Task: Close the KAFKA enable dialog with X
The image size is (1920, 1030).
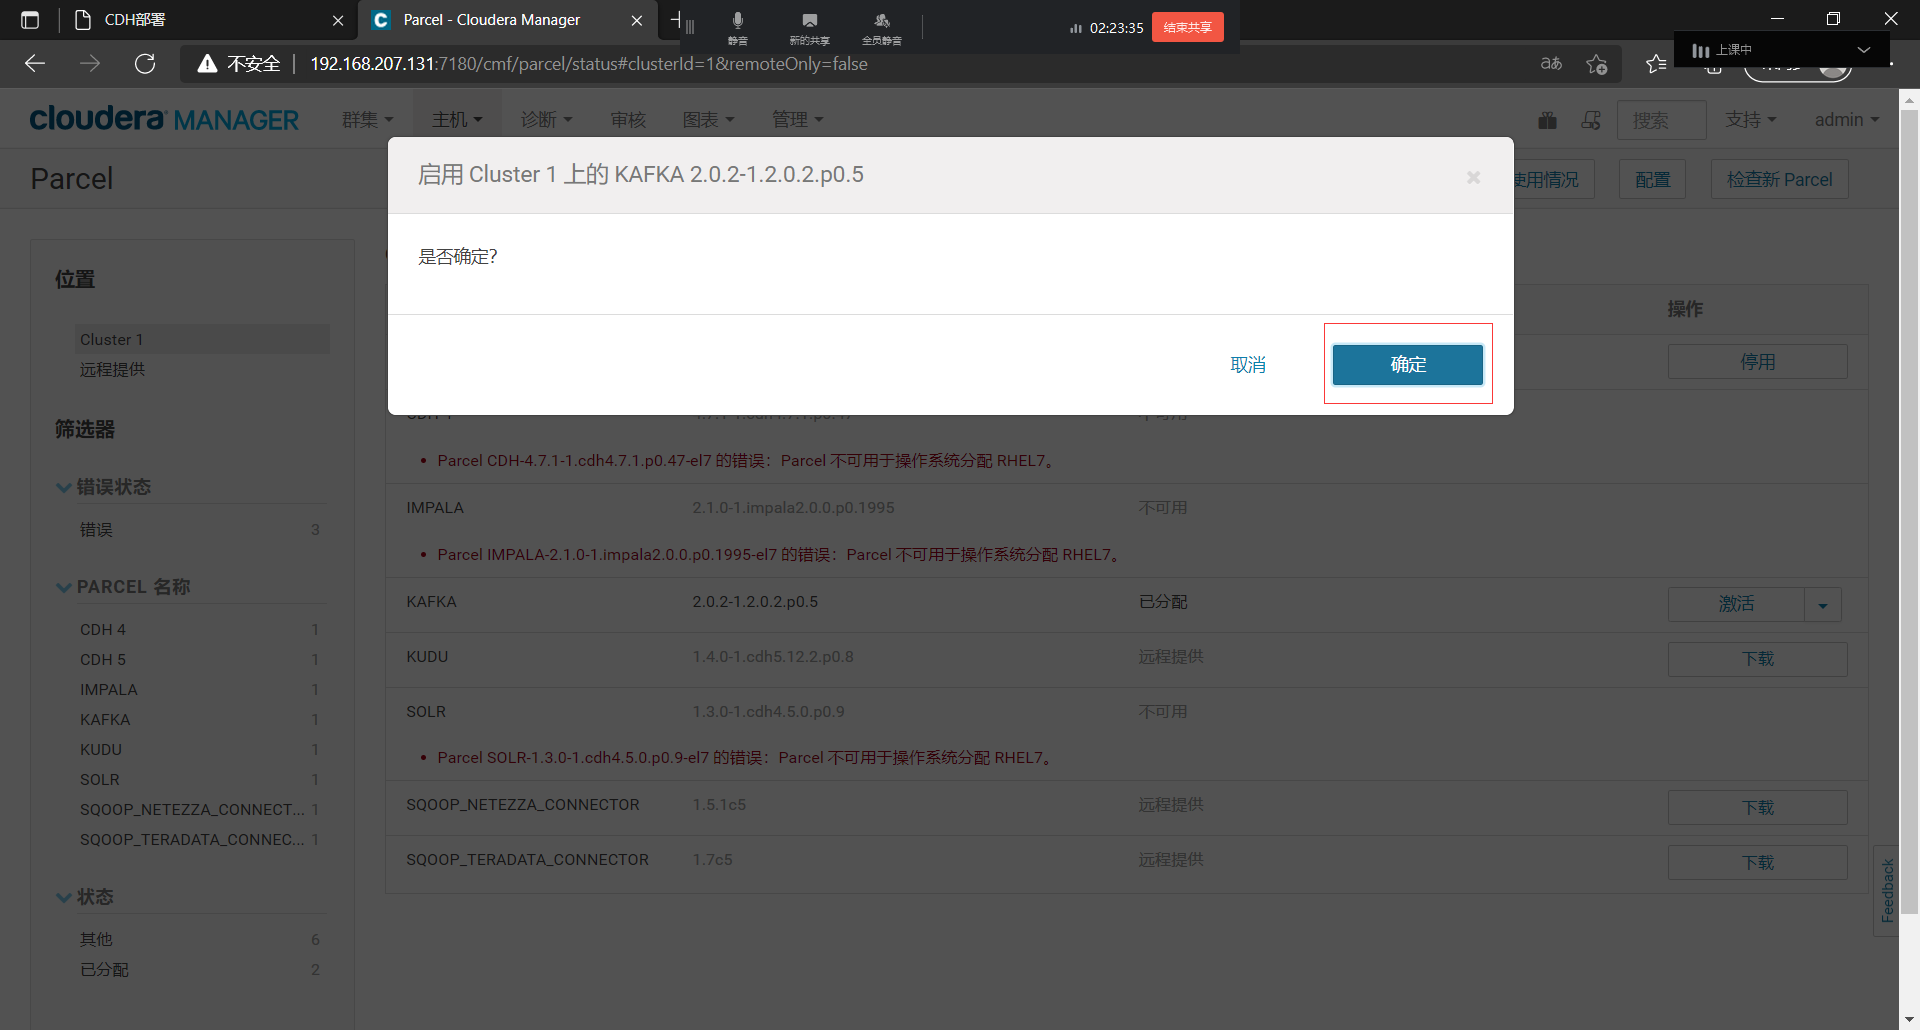Action: [1473, 177]
